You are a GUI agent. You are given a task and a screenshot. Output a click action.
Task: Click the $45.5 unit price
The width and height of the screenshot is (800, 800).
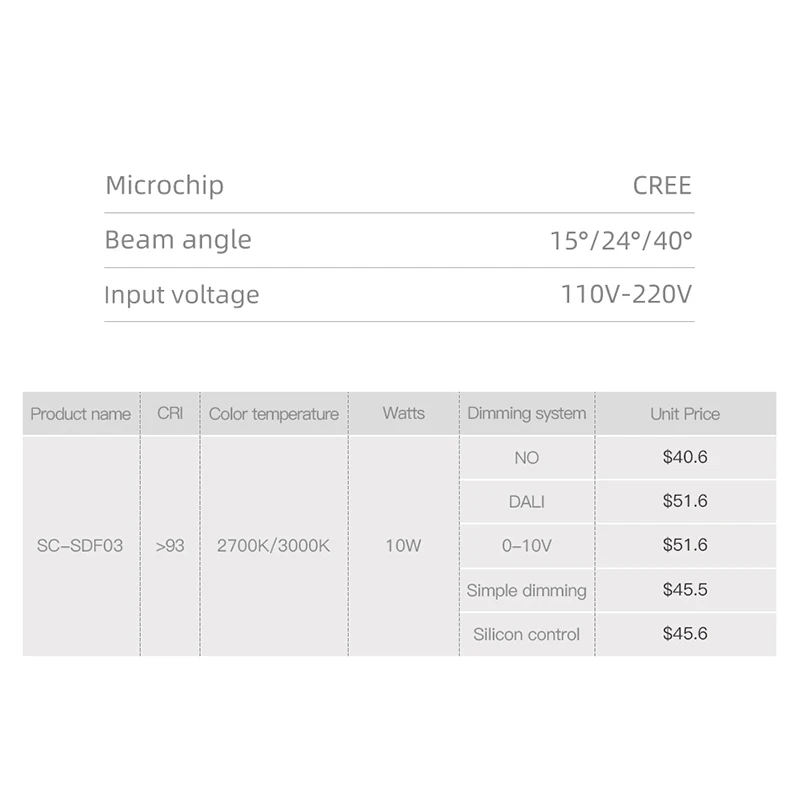pos(685,590)
